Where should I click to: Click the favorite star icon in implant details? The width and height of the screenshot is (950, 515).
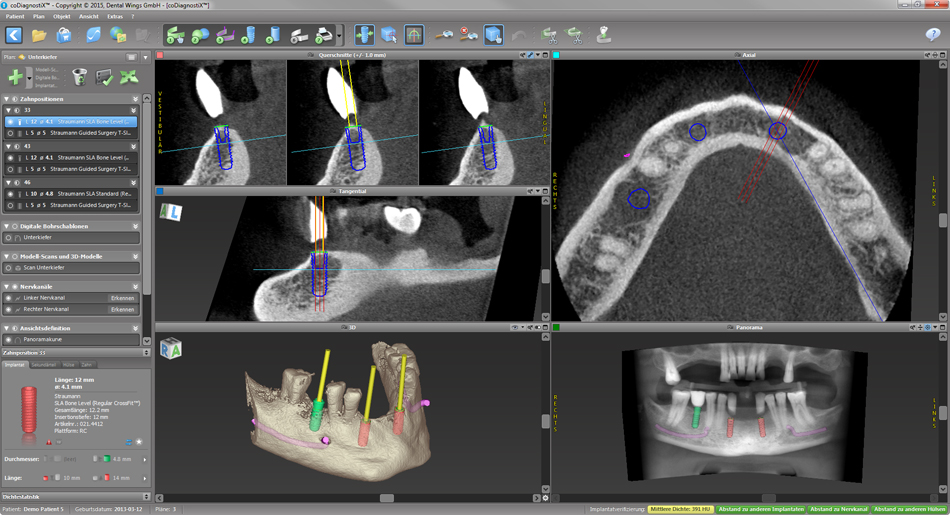coord(139,441)
